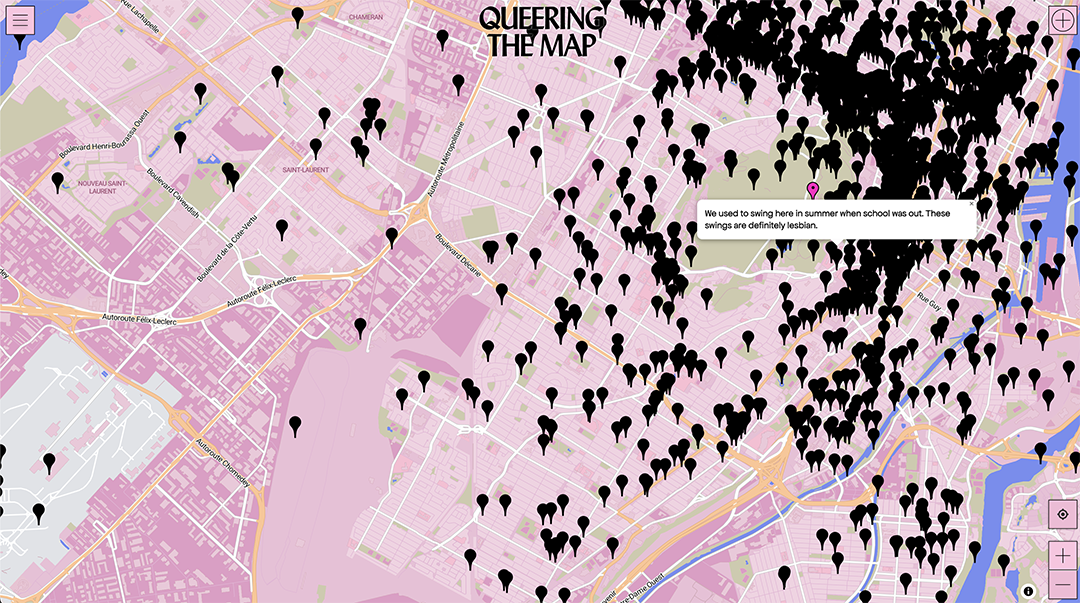Select the pin on green land between the waterways near the info icon
The height and width of the screenshot is (603, 1080).
coord(1004,563)
